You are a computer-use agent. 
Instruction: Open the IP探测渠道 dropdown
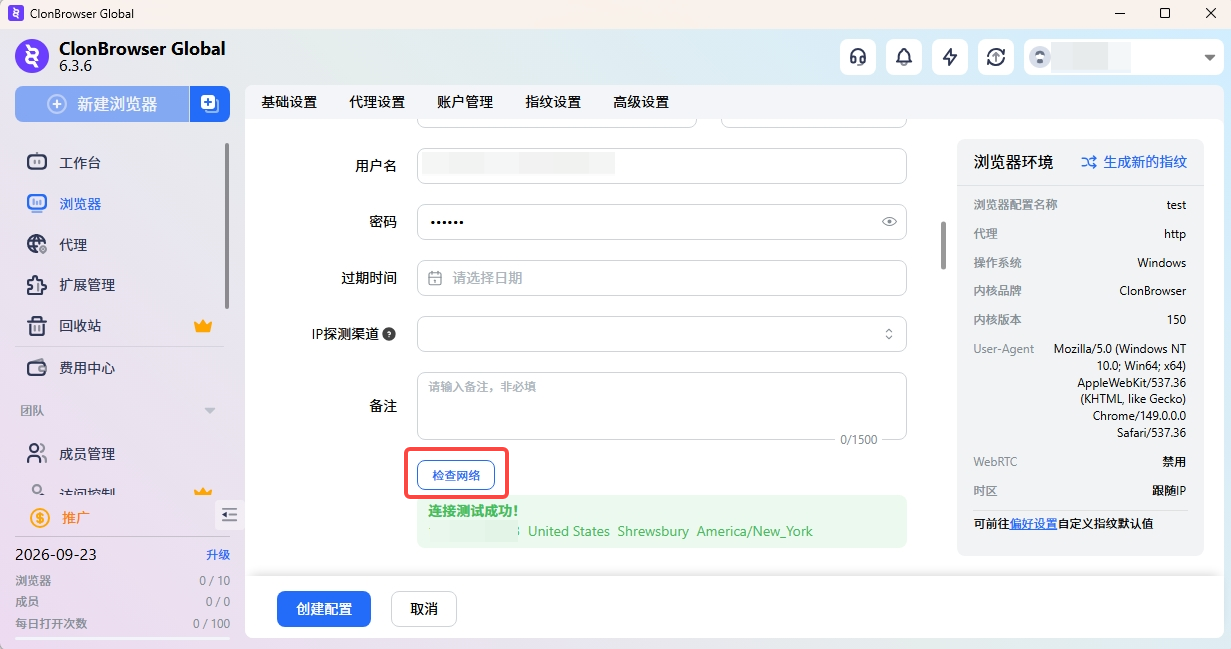[662, 334]
